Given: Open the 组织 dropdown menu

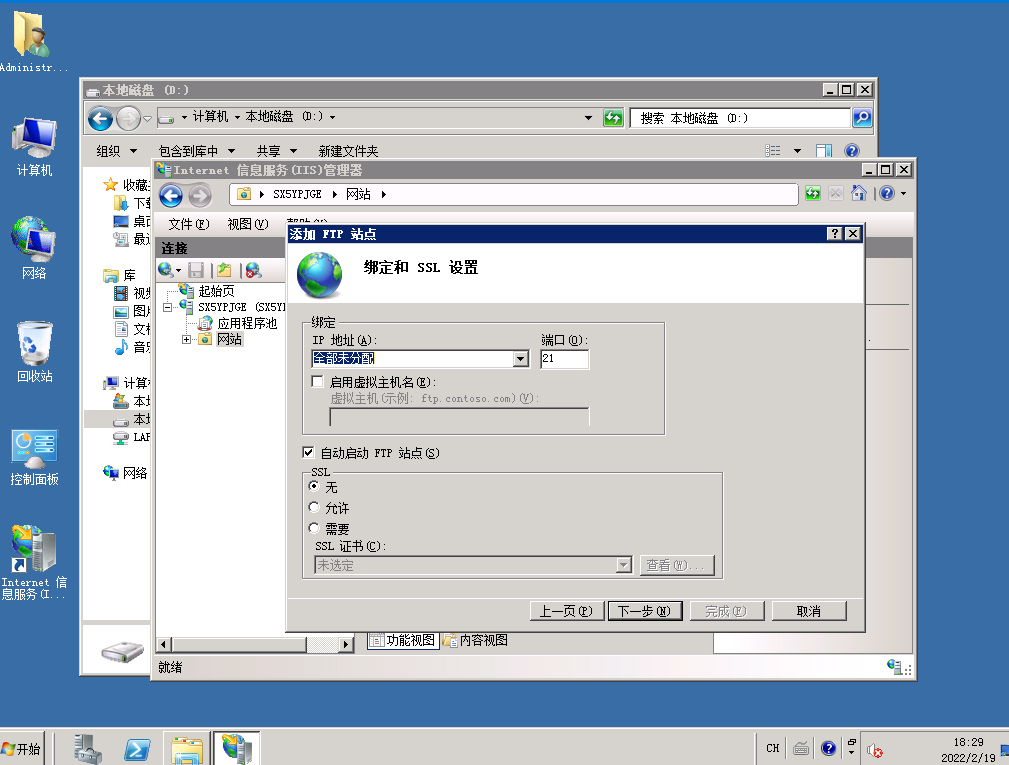Looking at the screenshot, I should tap(116, 151).
